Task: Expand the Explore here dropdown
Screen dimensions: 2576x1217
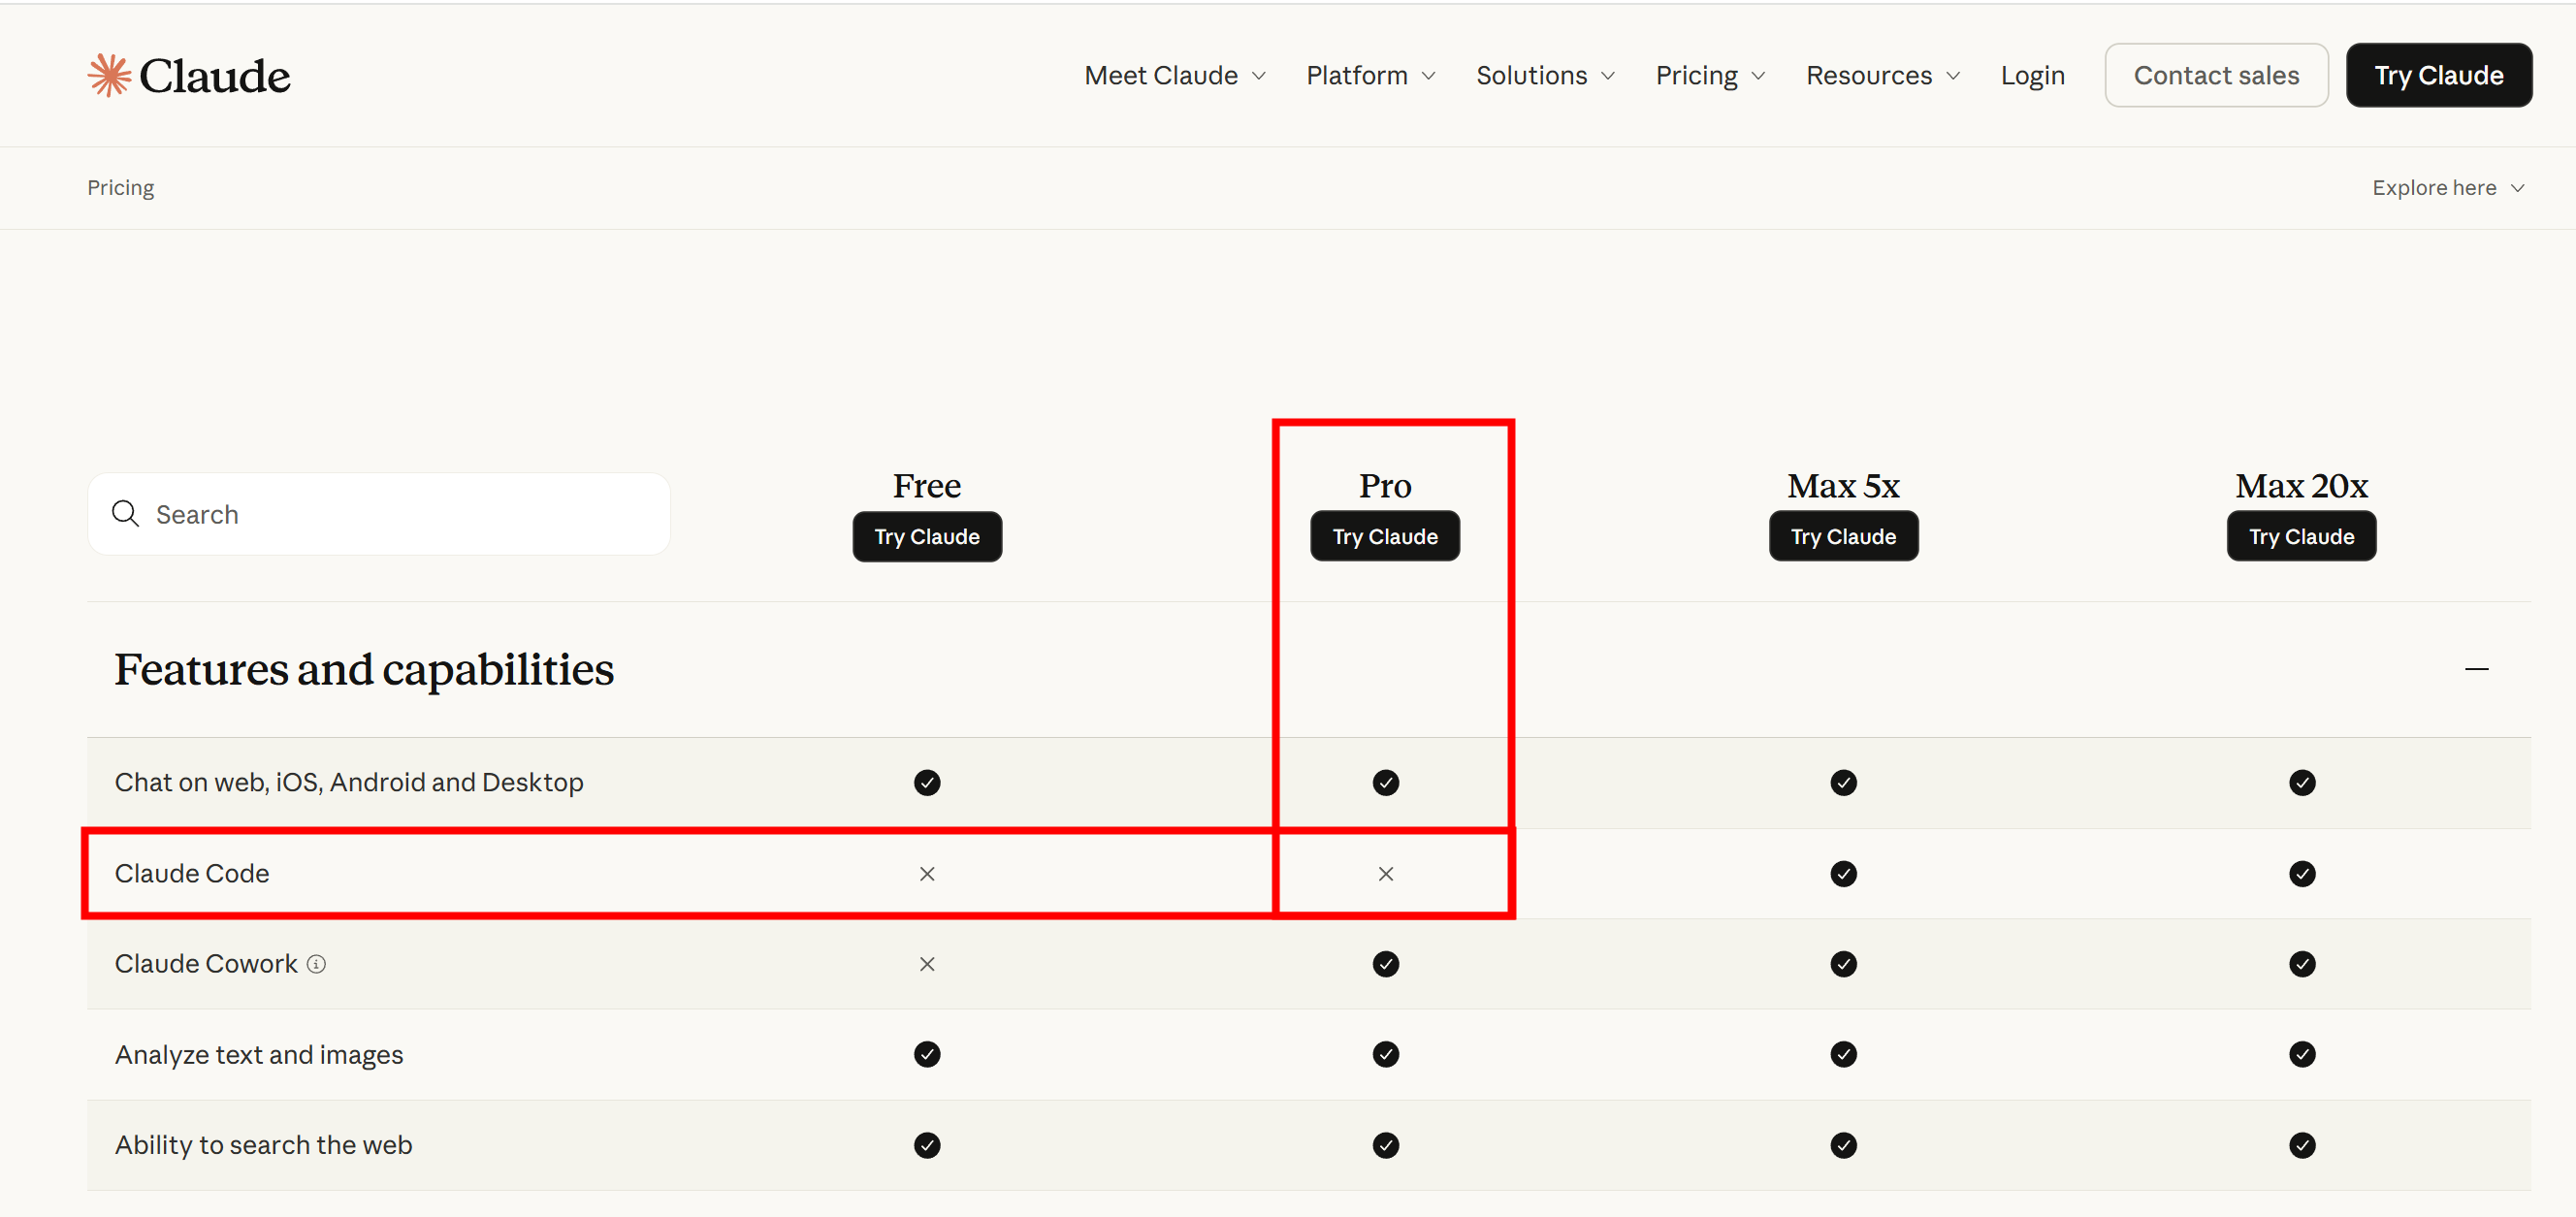Action: [2447, 188]
